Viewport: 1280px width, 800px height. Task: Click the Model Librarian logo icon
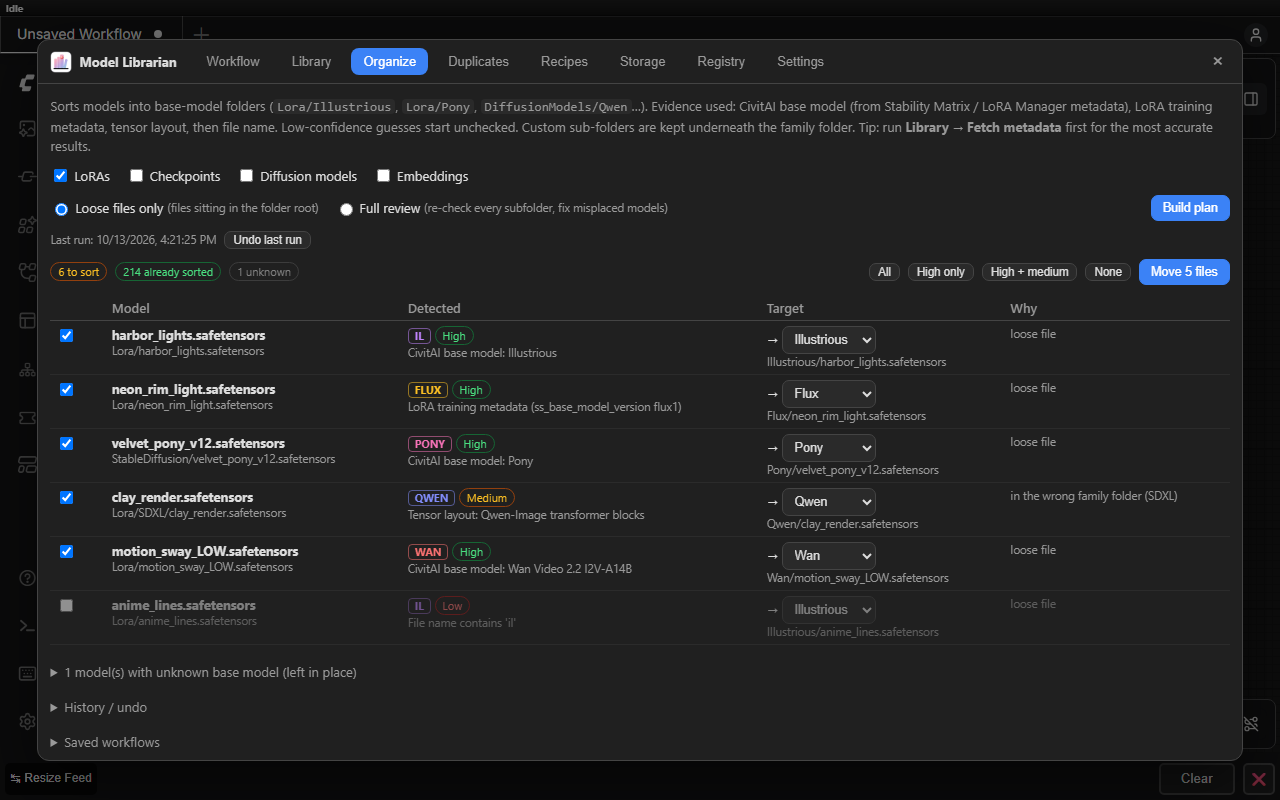tap(61, 62)
